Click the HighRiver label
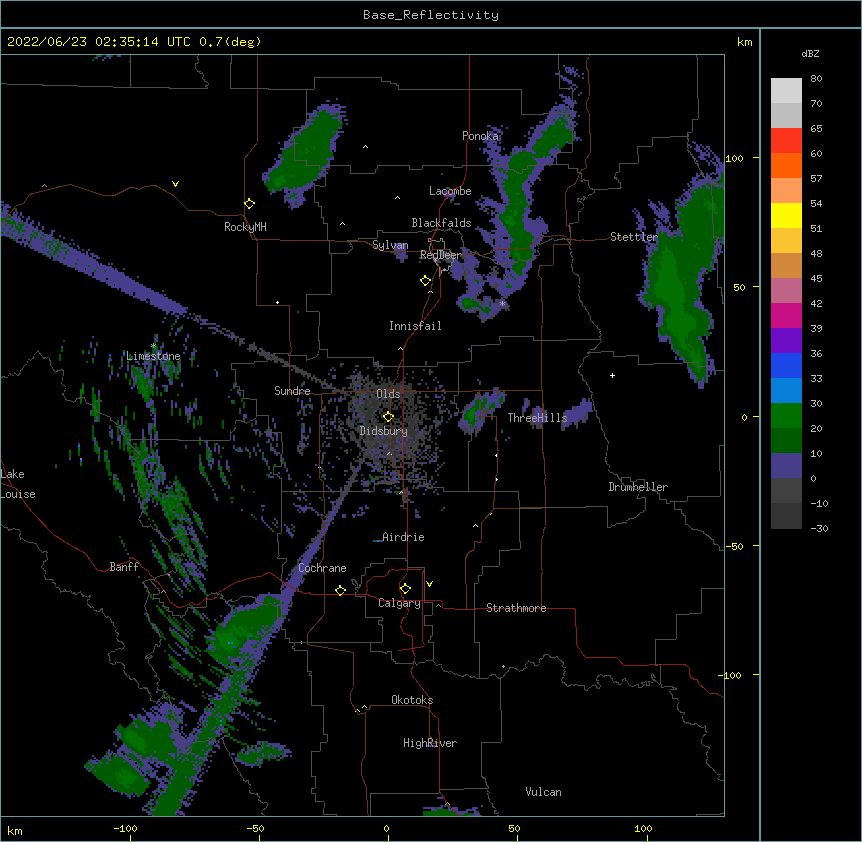The image size is (862, 842). point(430,743)
